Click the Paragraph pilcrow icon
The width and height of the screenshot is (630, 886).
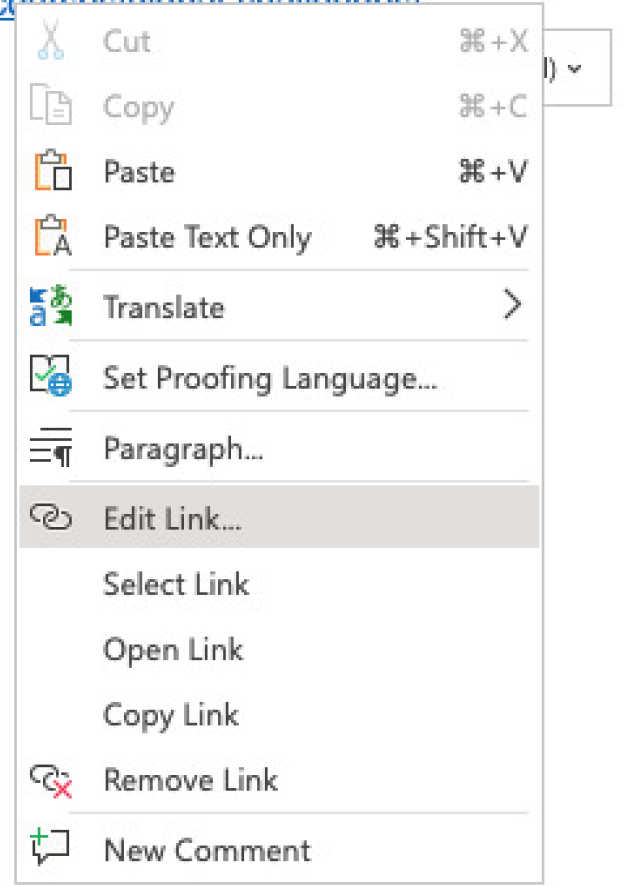[50, 449]
